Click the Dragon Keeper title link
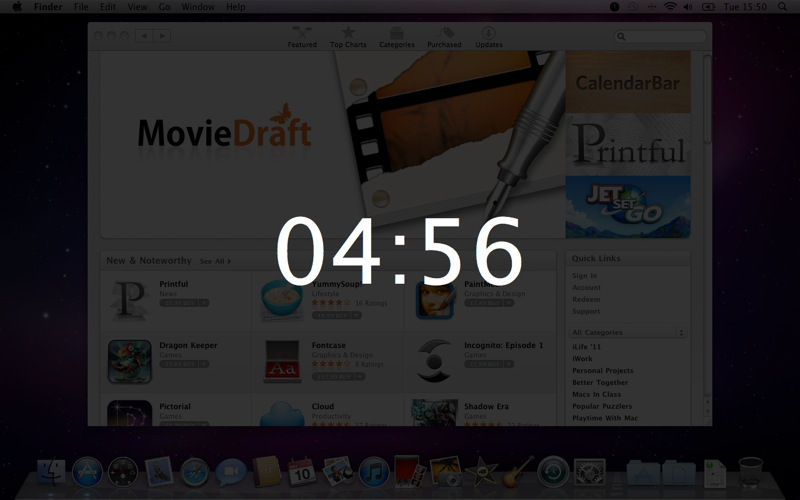Image resolution: width=800 pixels, height=500 pixels. 188,345
